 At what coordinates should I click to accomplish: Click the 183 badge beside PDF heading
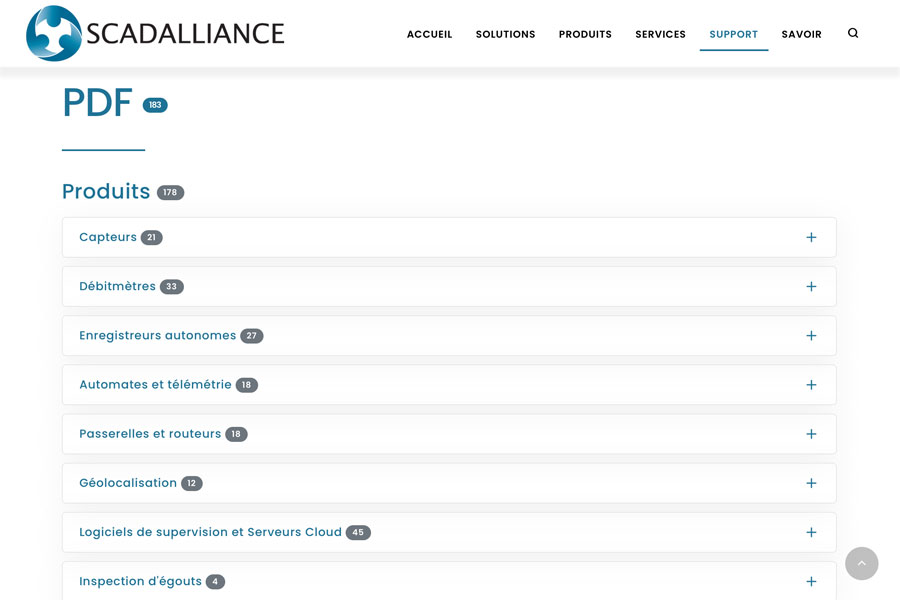(155, 105)
